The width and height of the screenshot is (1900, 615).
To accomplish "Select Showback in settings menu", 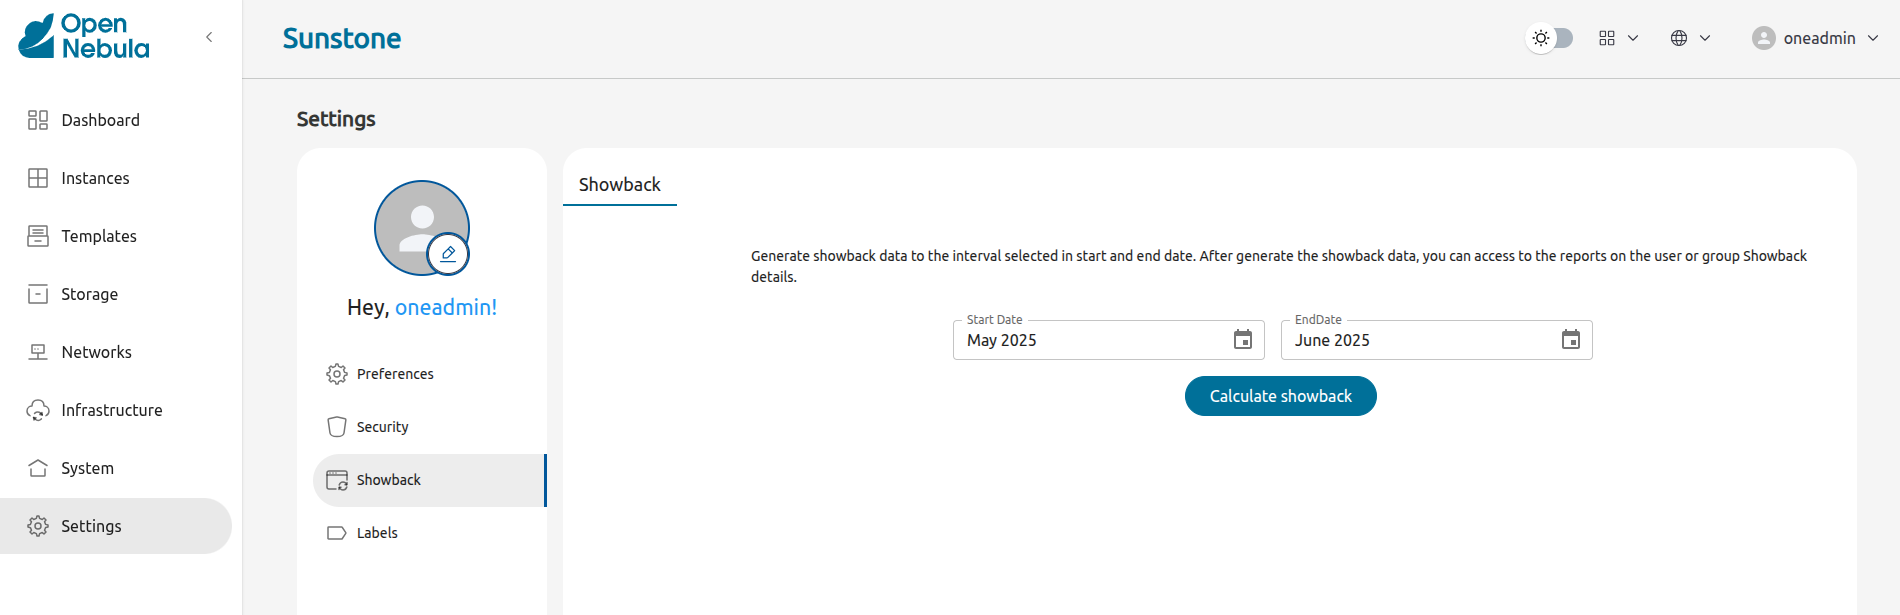I will 430,480.
